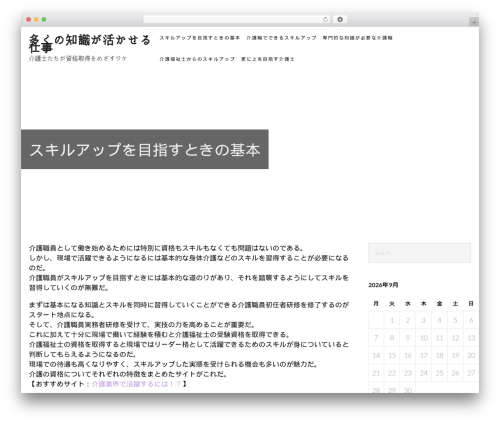The height and width of the screenshot is (423, 500).
Task: Select calendar day 18
Action: pyautogui.click(x=439, y=355)
